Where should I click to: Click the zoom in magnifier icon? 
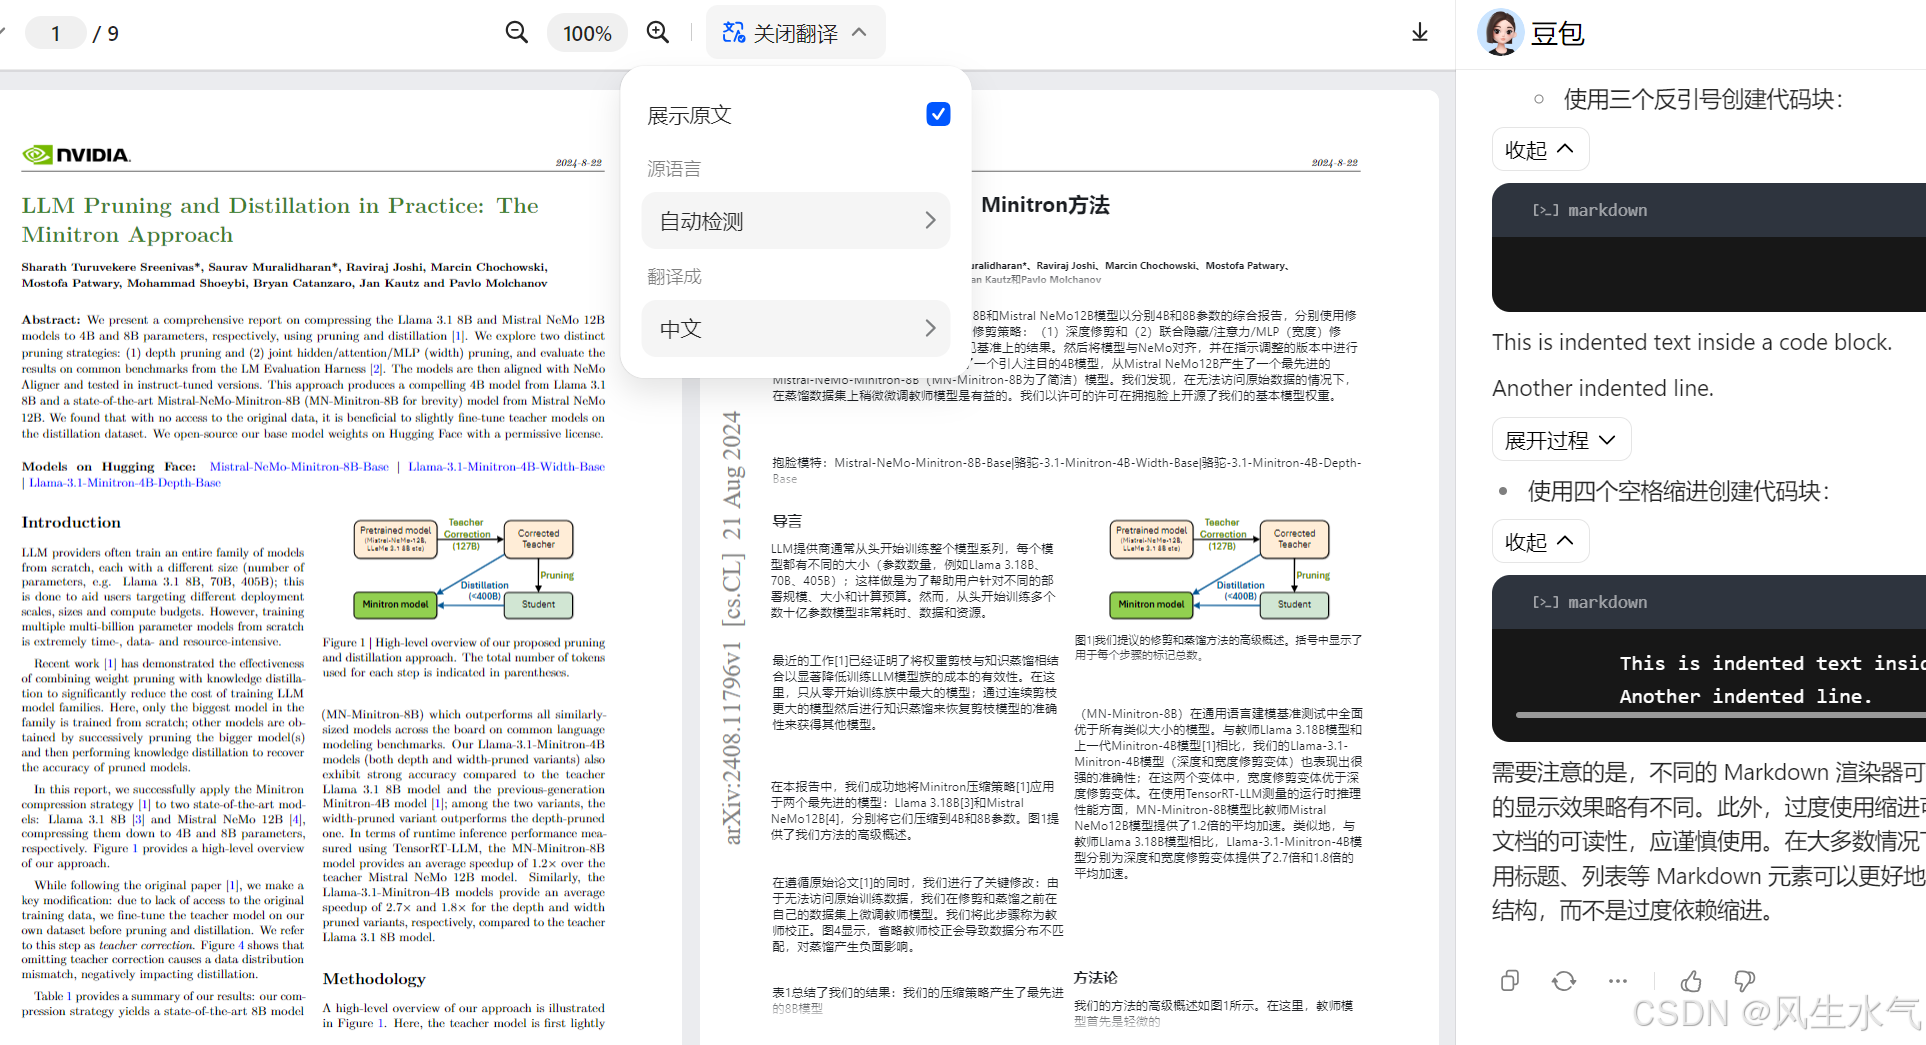tap(658, 33)
